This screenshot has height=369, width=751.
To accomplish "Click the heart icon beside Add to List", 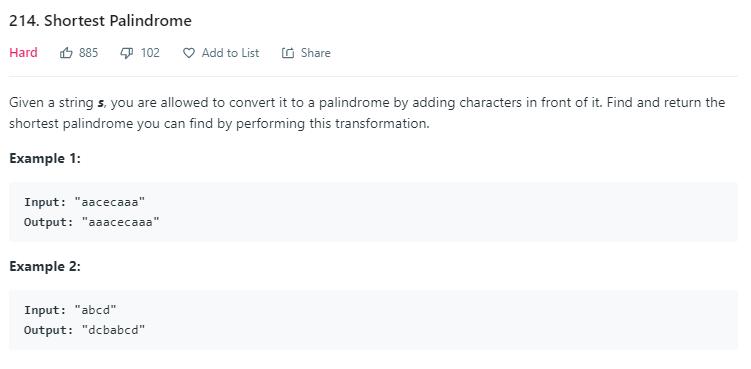I will (189, 53).
